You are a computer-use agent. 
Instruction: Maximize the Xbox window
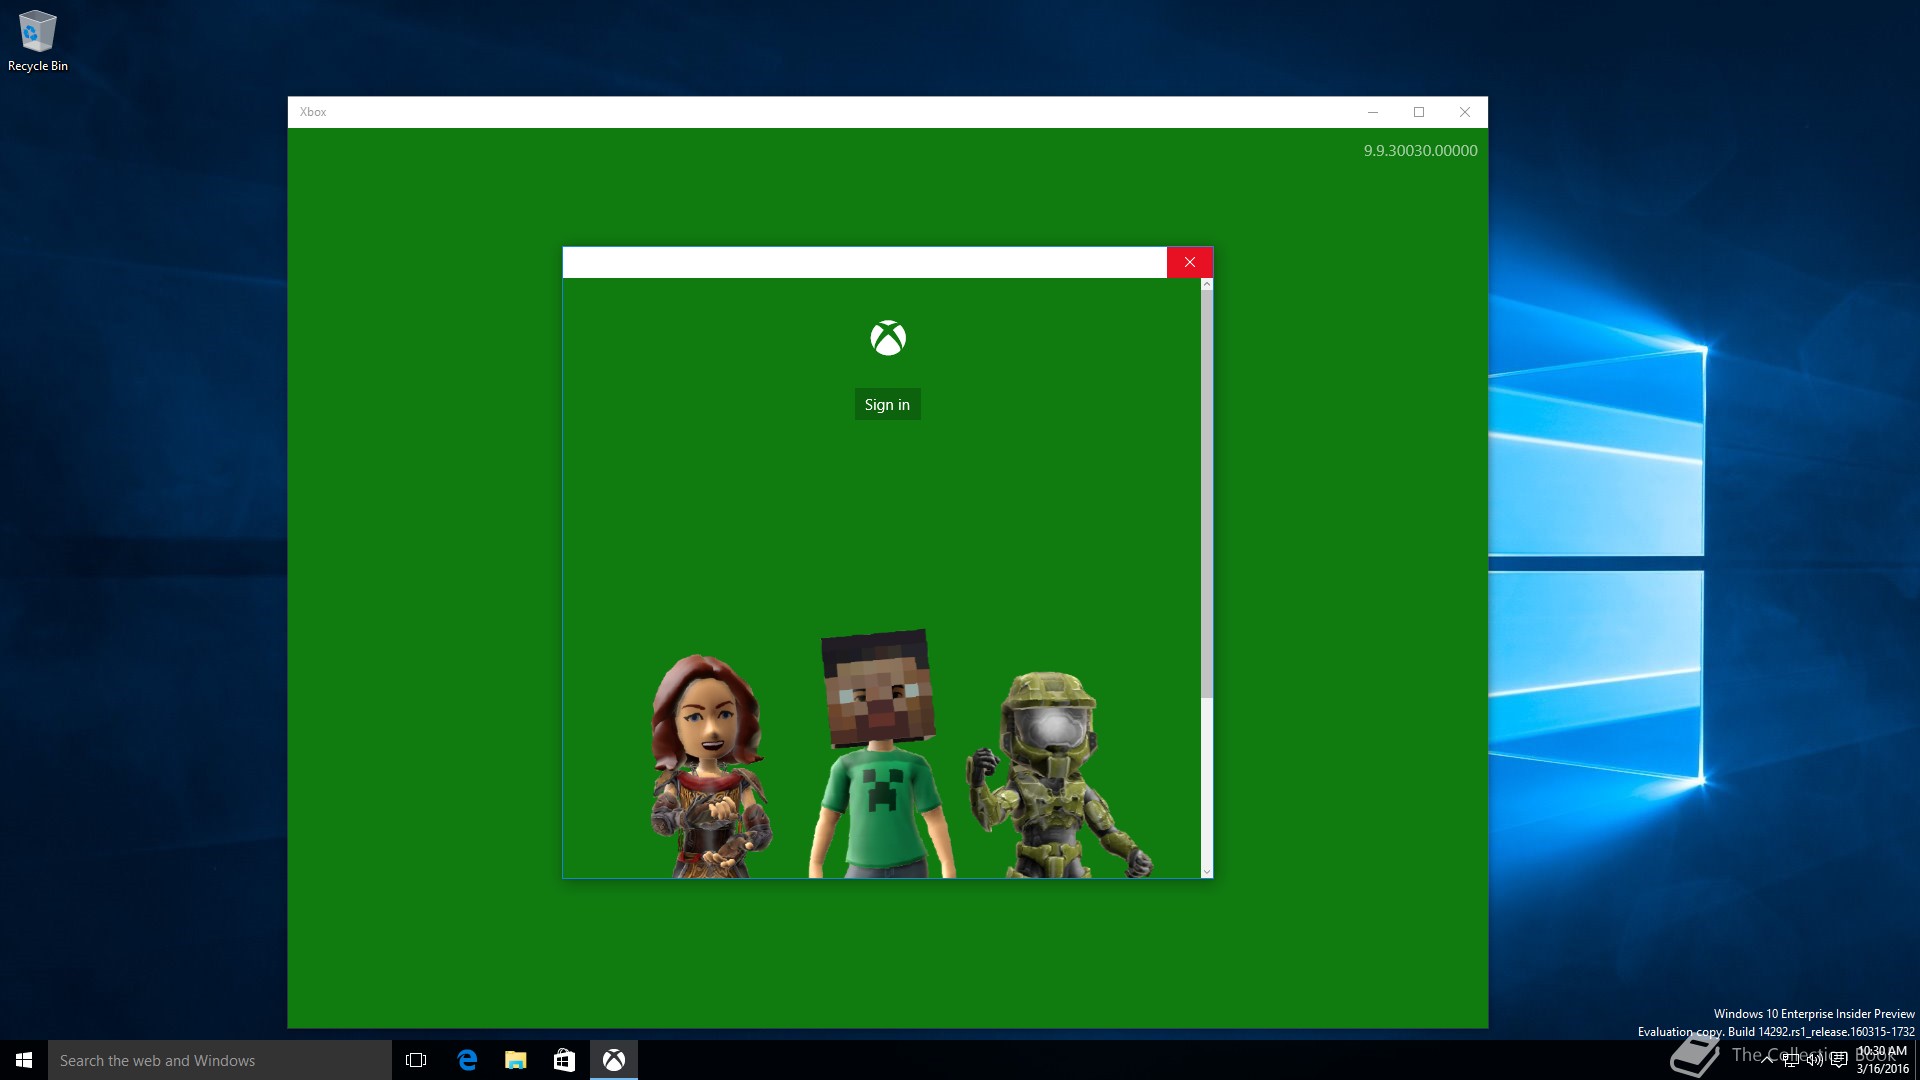[1419, 112]
